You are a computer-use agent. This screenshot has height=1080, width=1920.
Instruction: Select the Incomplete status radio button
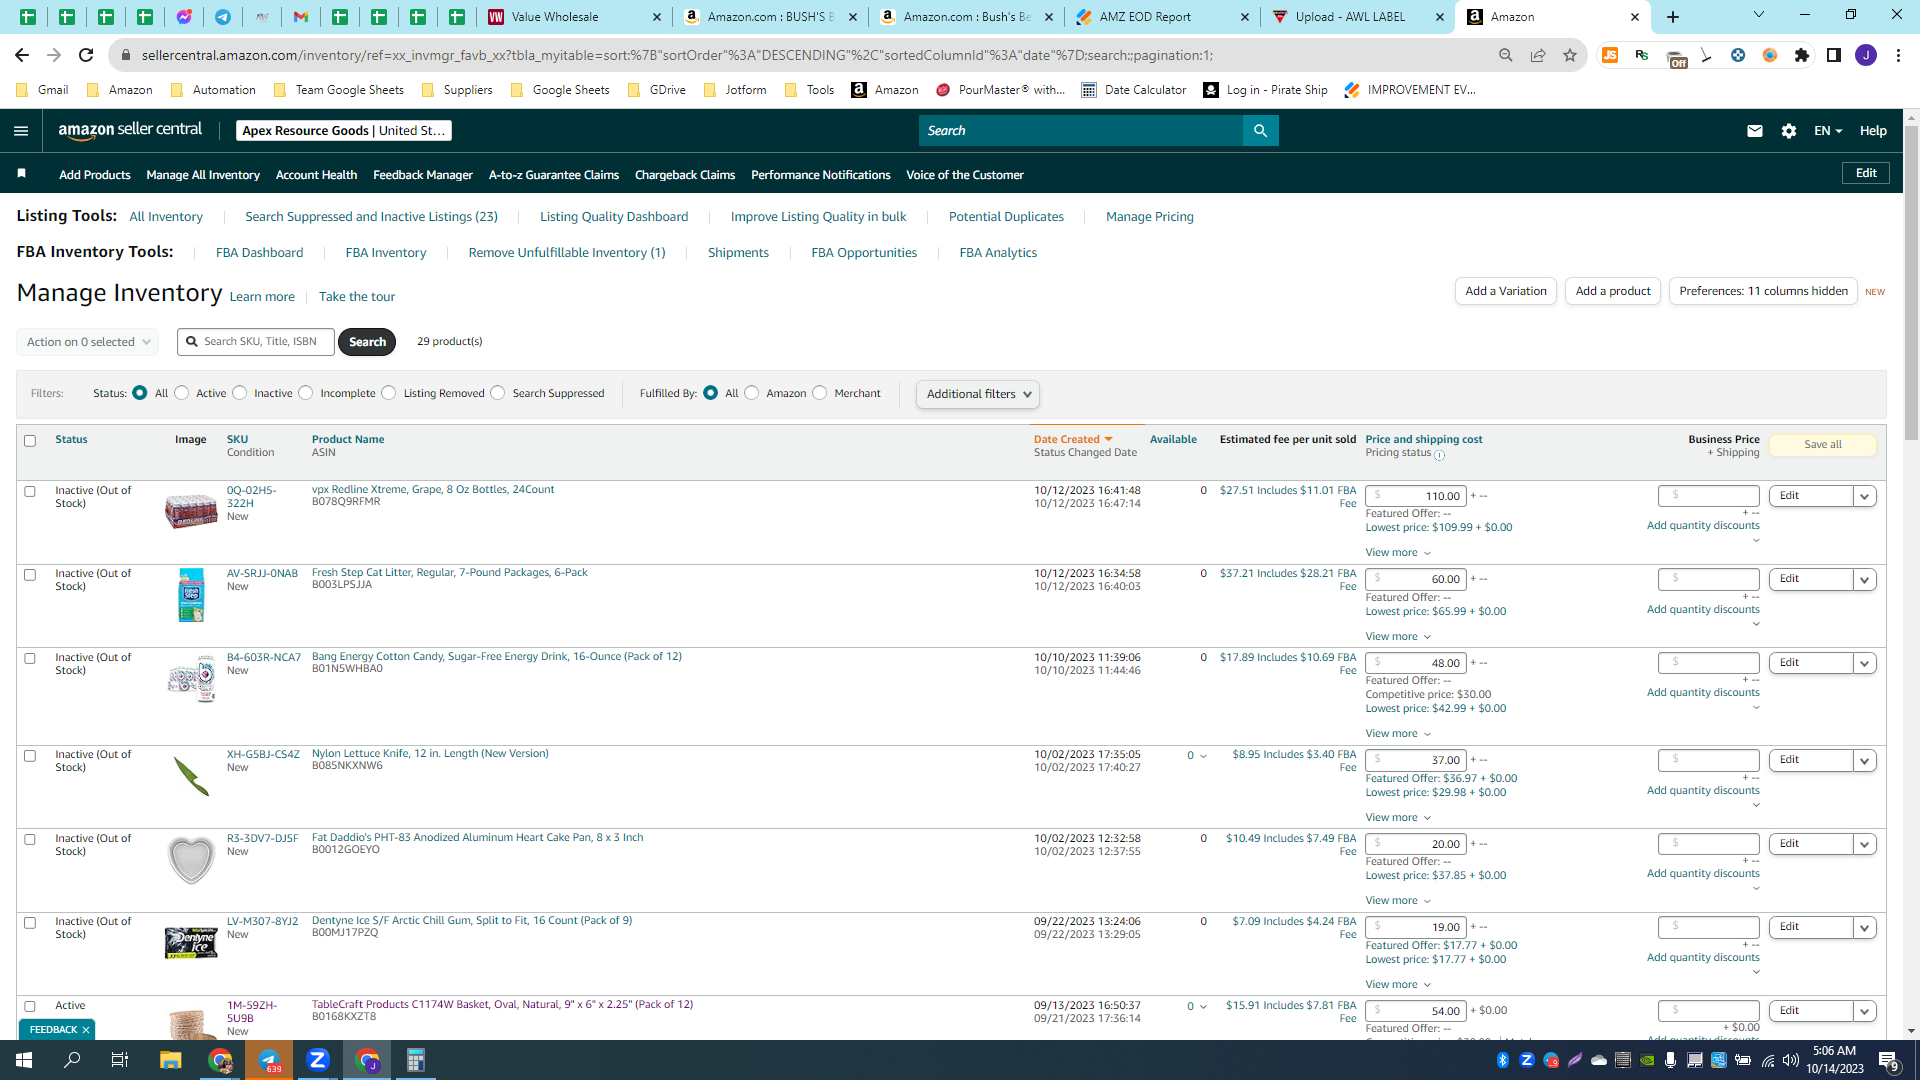point(306,393)
